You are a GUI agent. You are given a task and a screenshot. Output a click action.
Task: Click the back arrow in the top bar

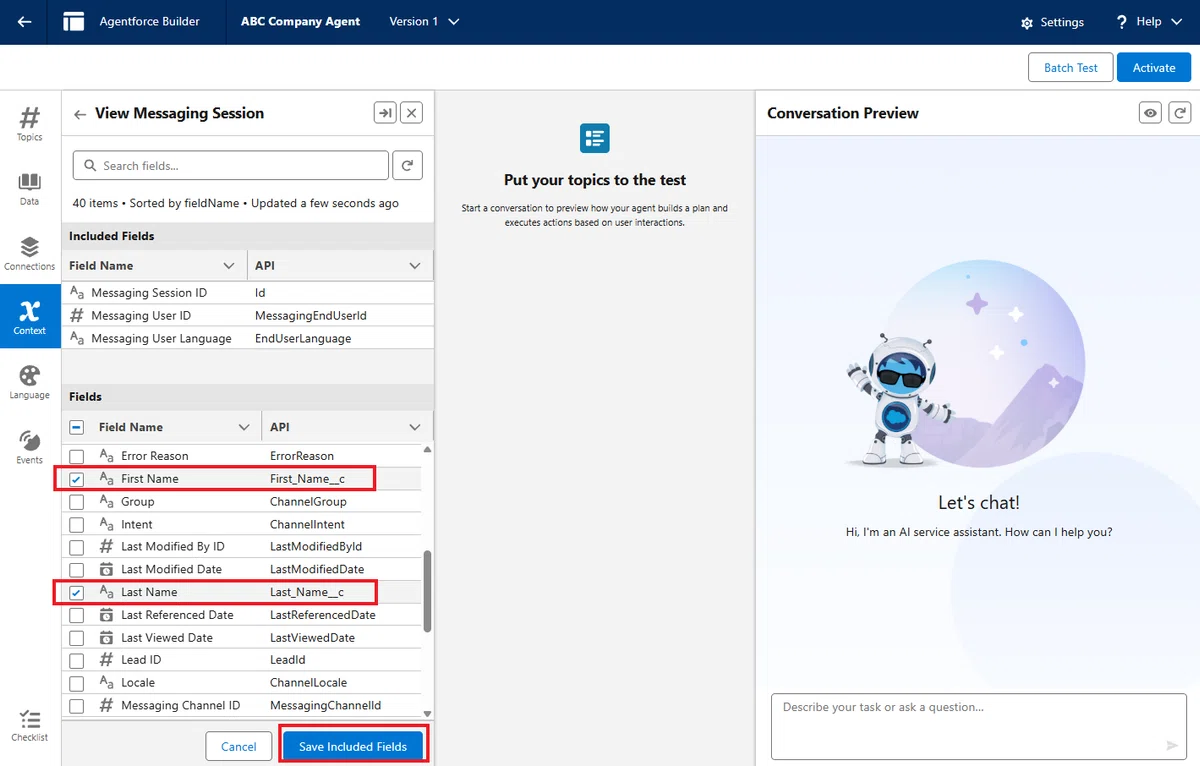point(25,22)
